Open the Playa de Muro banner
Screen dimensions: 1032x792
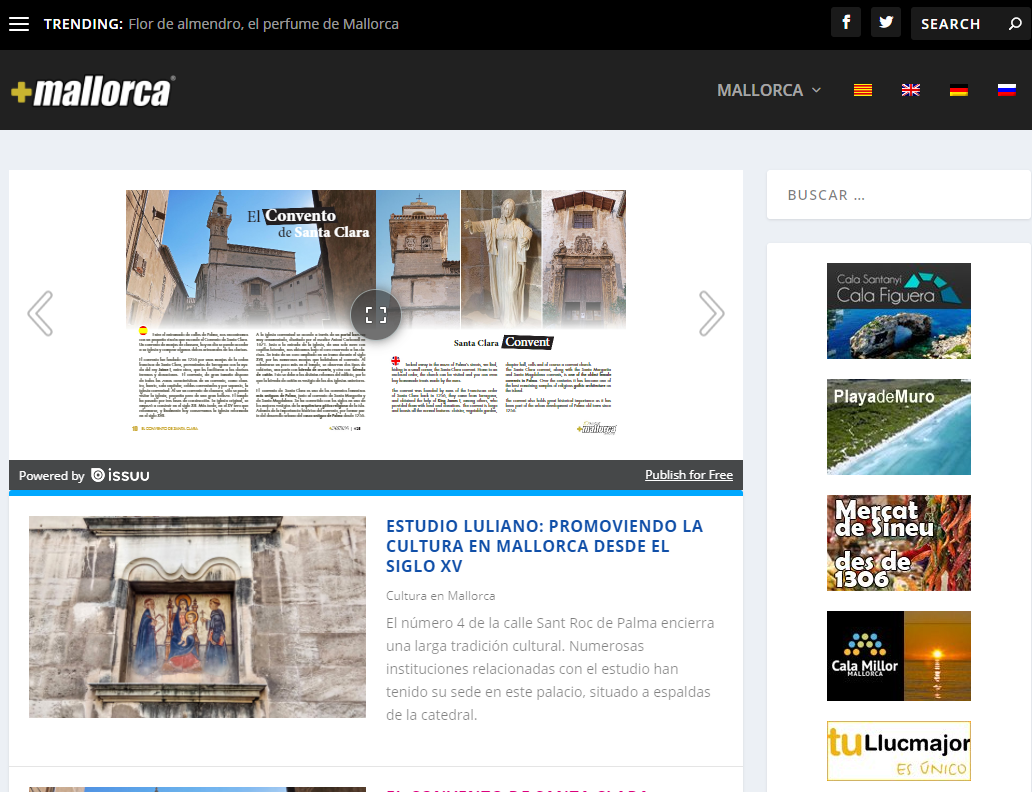898,427
